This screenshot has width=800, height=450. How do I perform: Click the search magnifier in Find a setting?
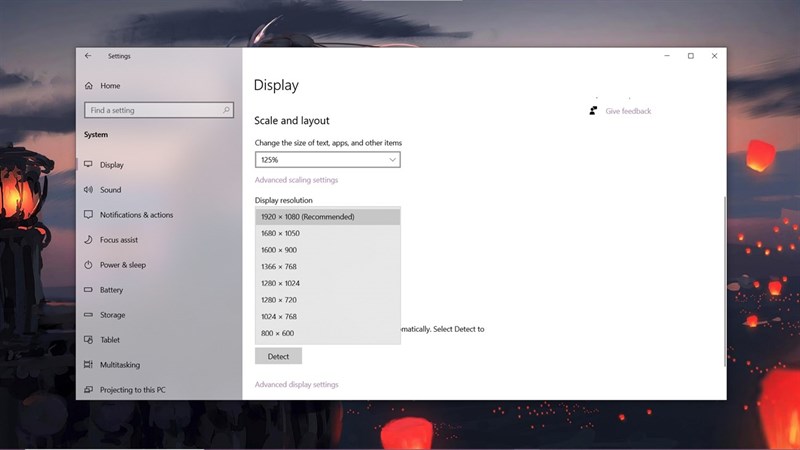pyautogui.click(x=226, y=110)
